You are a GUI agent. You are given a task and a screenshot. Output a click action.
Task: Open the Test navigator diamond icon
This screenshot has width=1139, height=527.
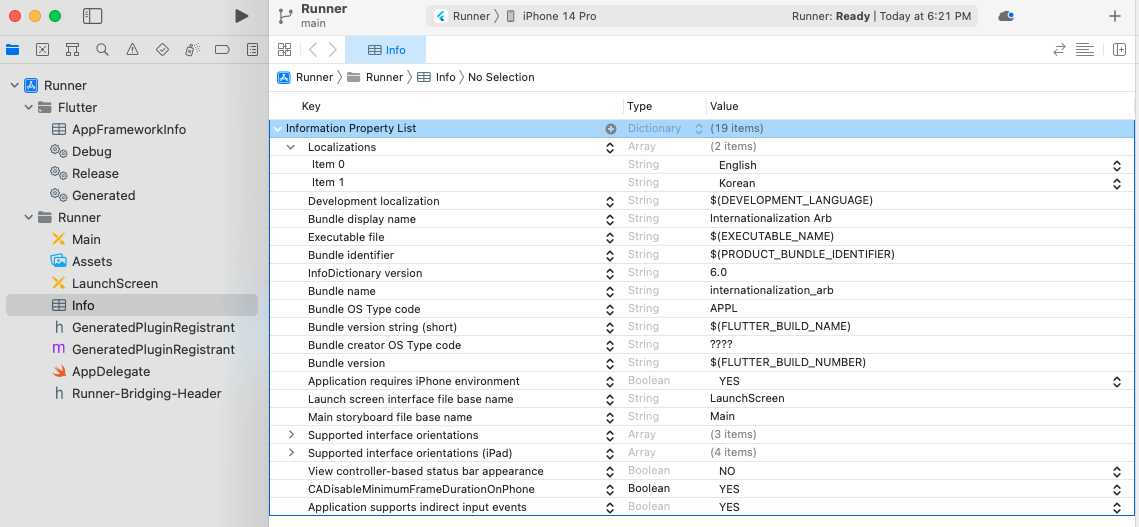pos(163,49)
